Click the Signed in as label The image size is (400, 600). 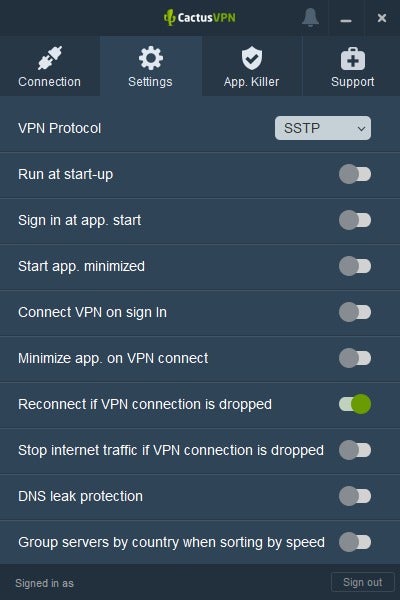click(x=44, y=583)
